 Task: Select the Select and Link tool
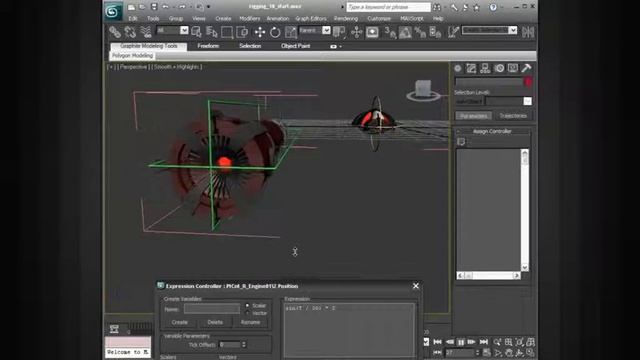(x=115, y=32)
